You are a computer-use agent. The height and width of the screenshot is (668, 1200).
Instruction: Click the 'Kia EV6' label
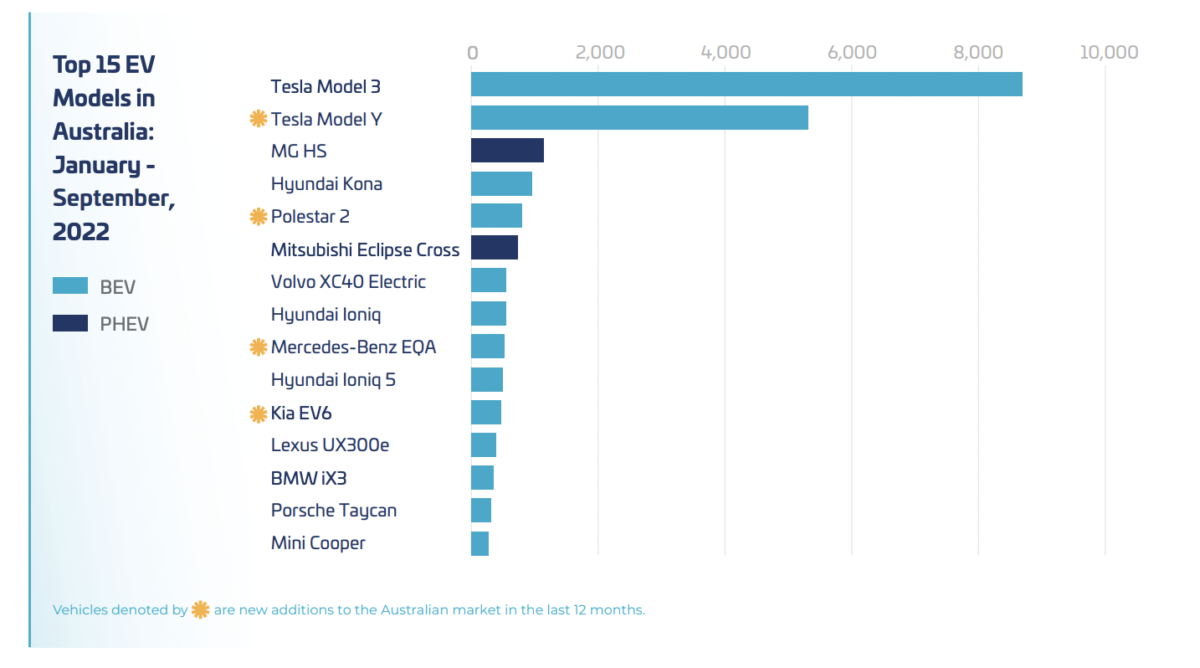301,412
